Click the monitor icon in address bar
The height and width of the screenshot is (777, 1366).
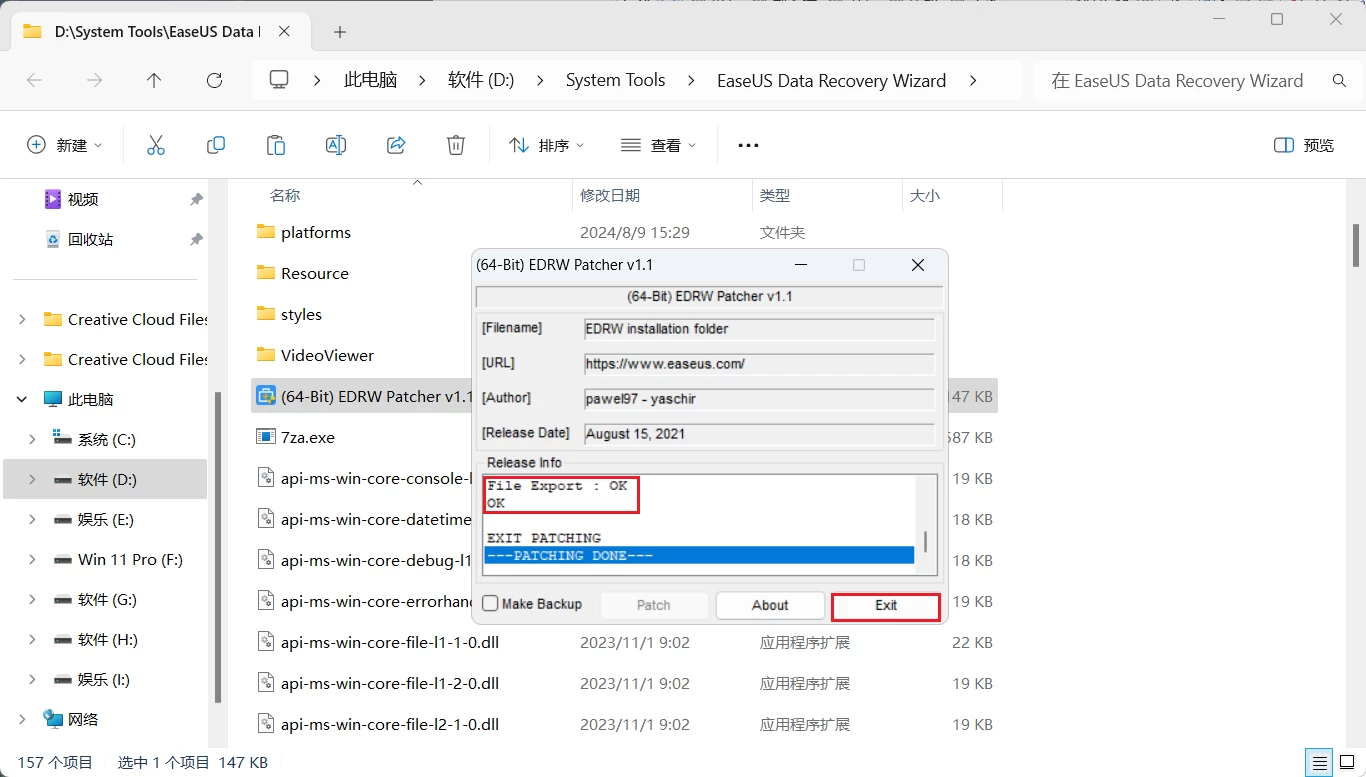279,80
